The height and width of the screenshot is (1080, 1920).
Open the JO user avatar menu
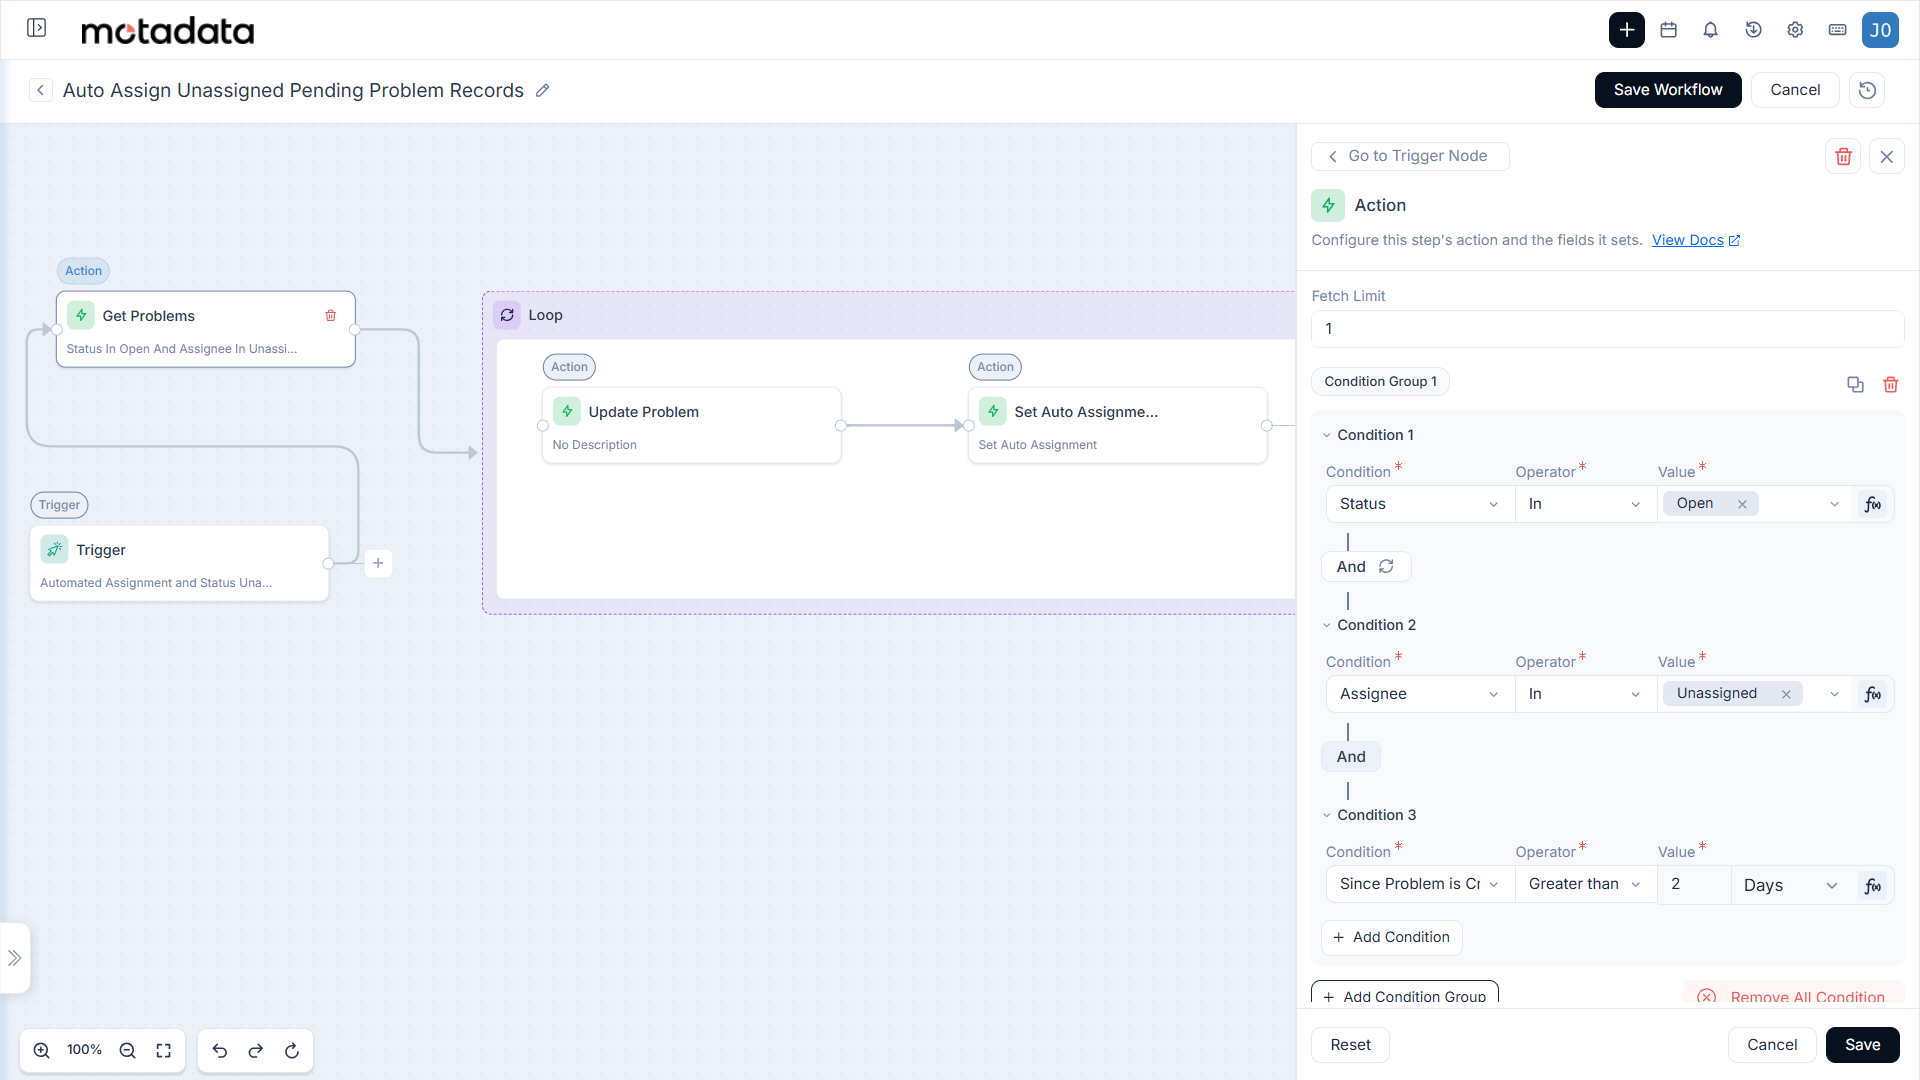click(x=1880, y=30)
